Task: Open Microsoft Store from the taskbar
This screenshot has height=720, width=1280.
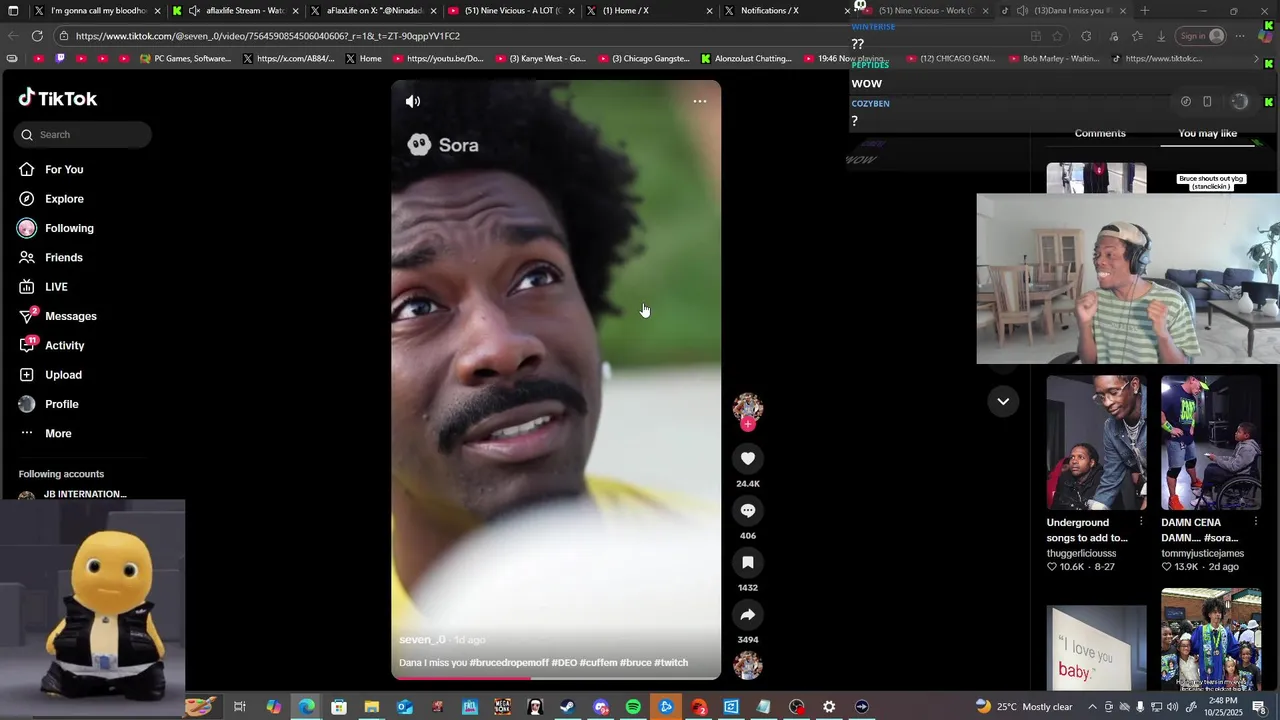Action: [x=339, y=707]
